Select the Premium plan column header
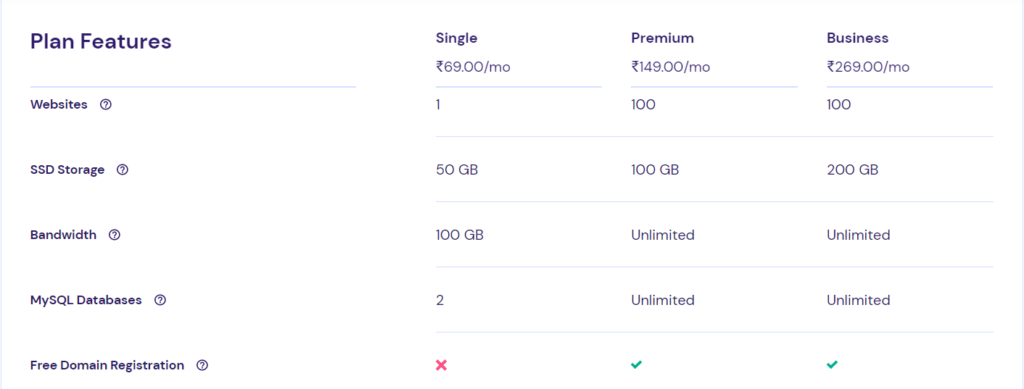 (x=662, y=38)
